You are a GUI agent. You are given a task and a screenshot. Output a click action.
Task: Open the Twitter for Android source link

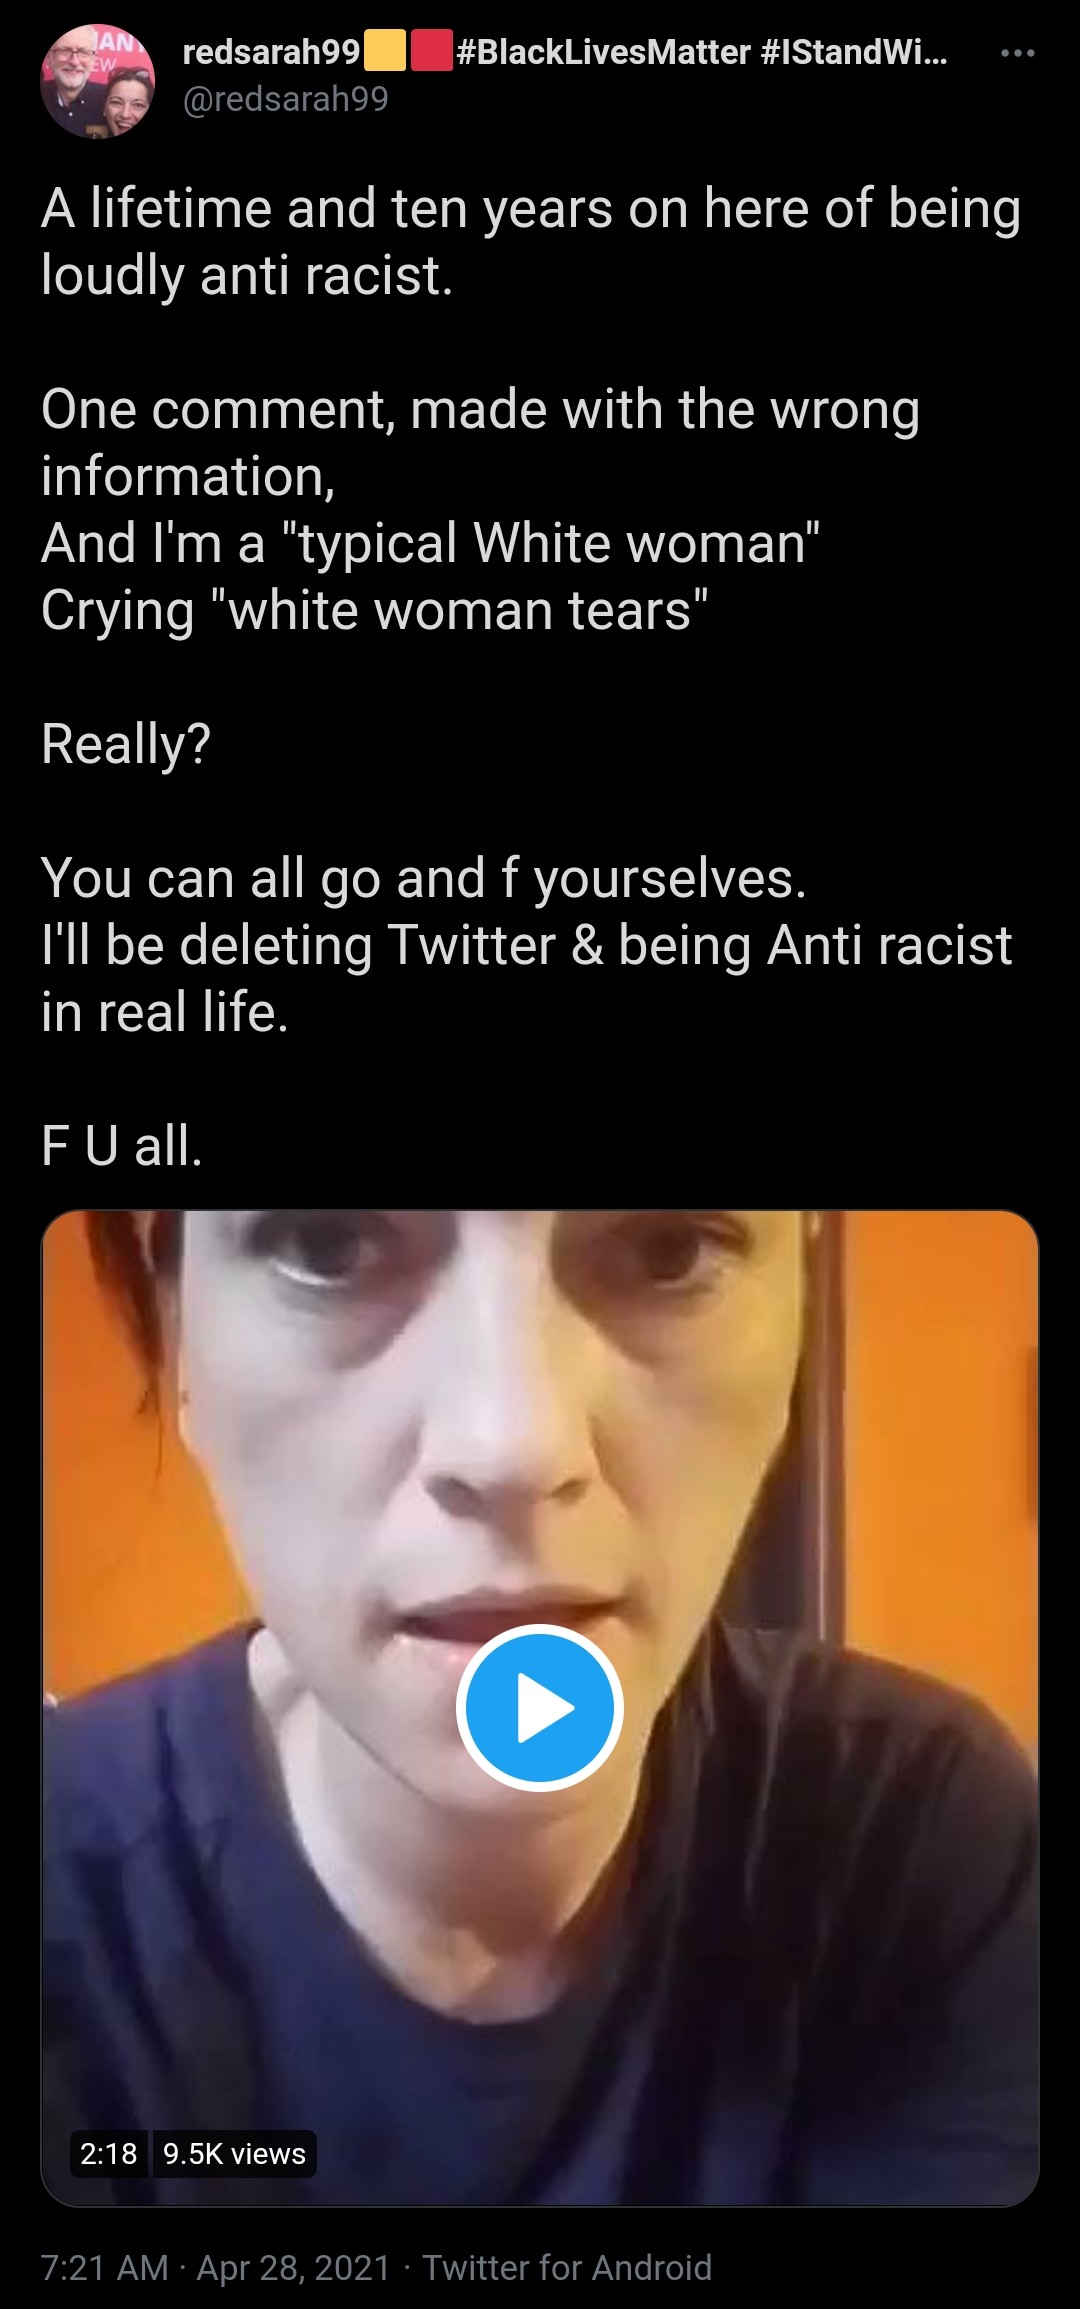pyautogui.click(x=567, y=2267)
